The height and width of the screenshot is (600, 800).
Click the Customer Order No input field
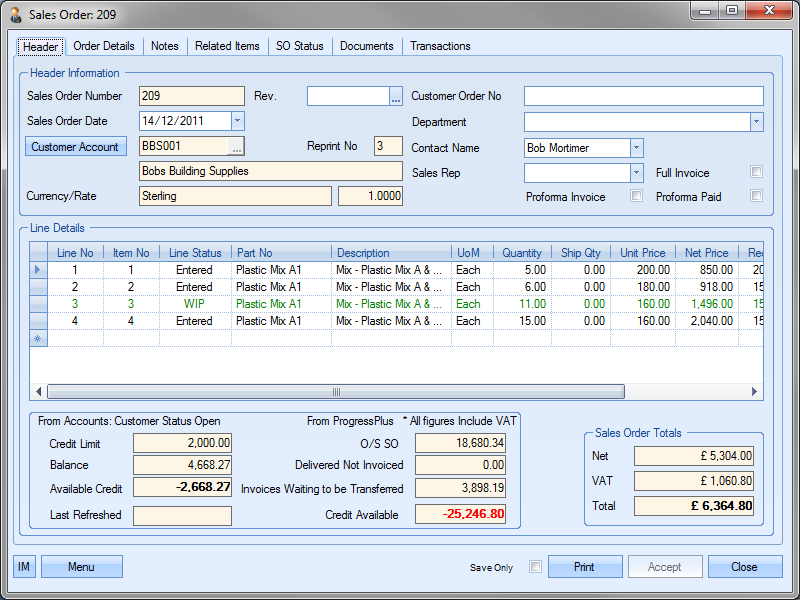pos(643,96)
